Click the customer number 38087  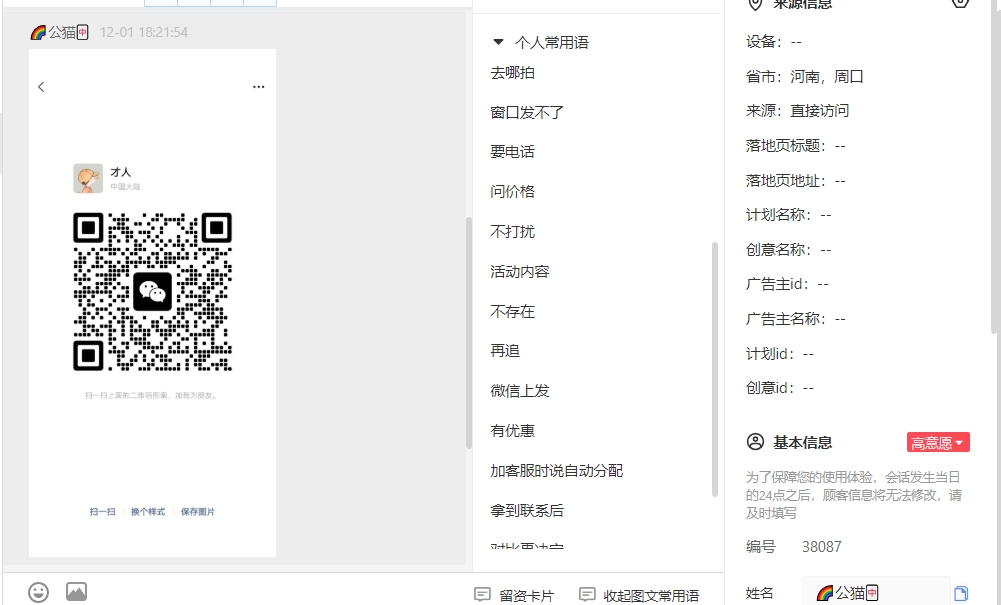pyautogui.click(x=822, y=547)
